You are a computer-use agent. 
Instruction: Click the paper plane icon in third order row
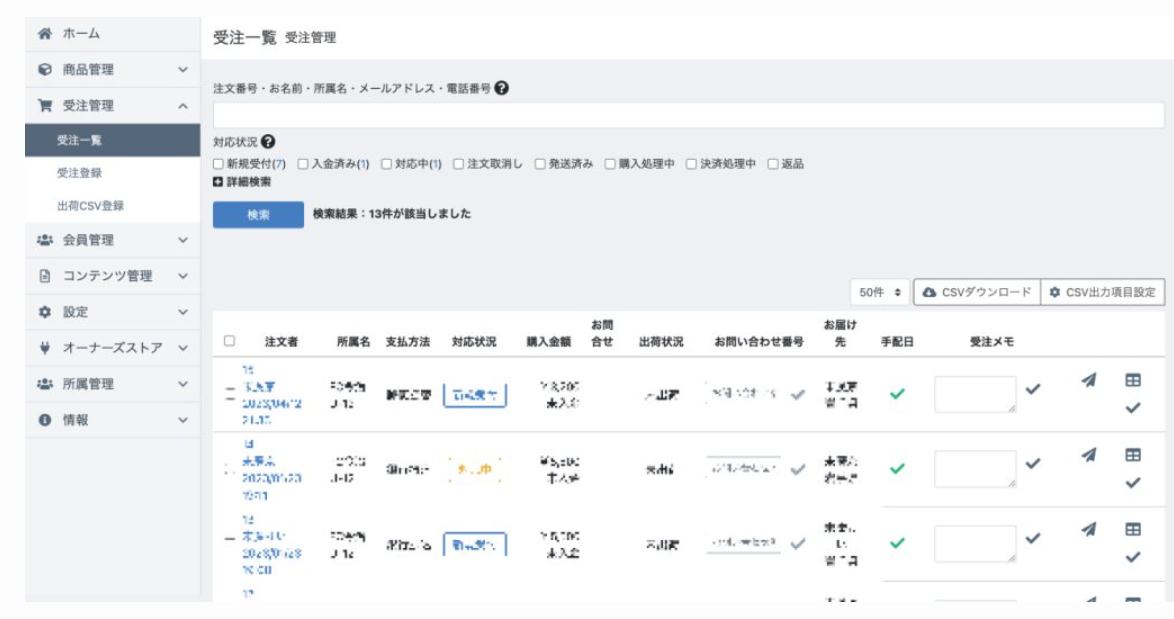pos(1088,529)
